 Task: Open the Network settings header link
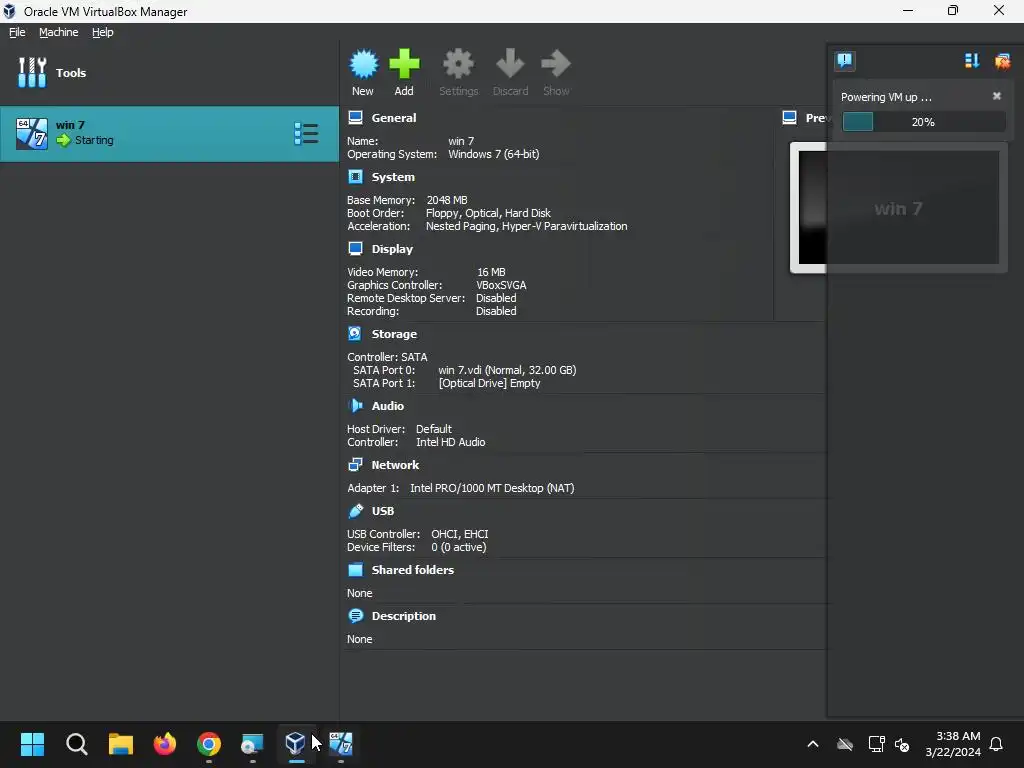395,465
